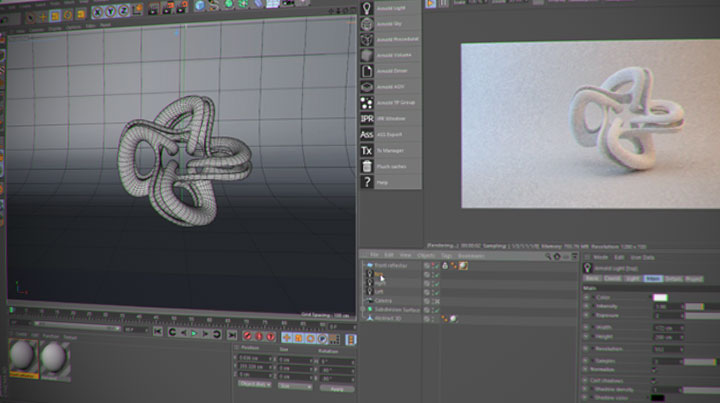Switch to the Light tab

tap(632, 279)
